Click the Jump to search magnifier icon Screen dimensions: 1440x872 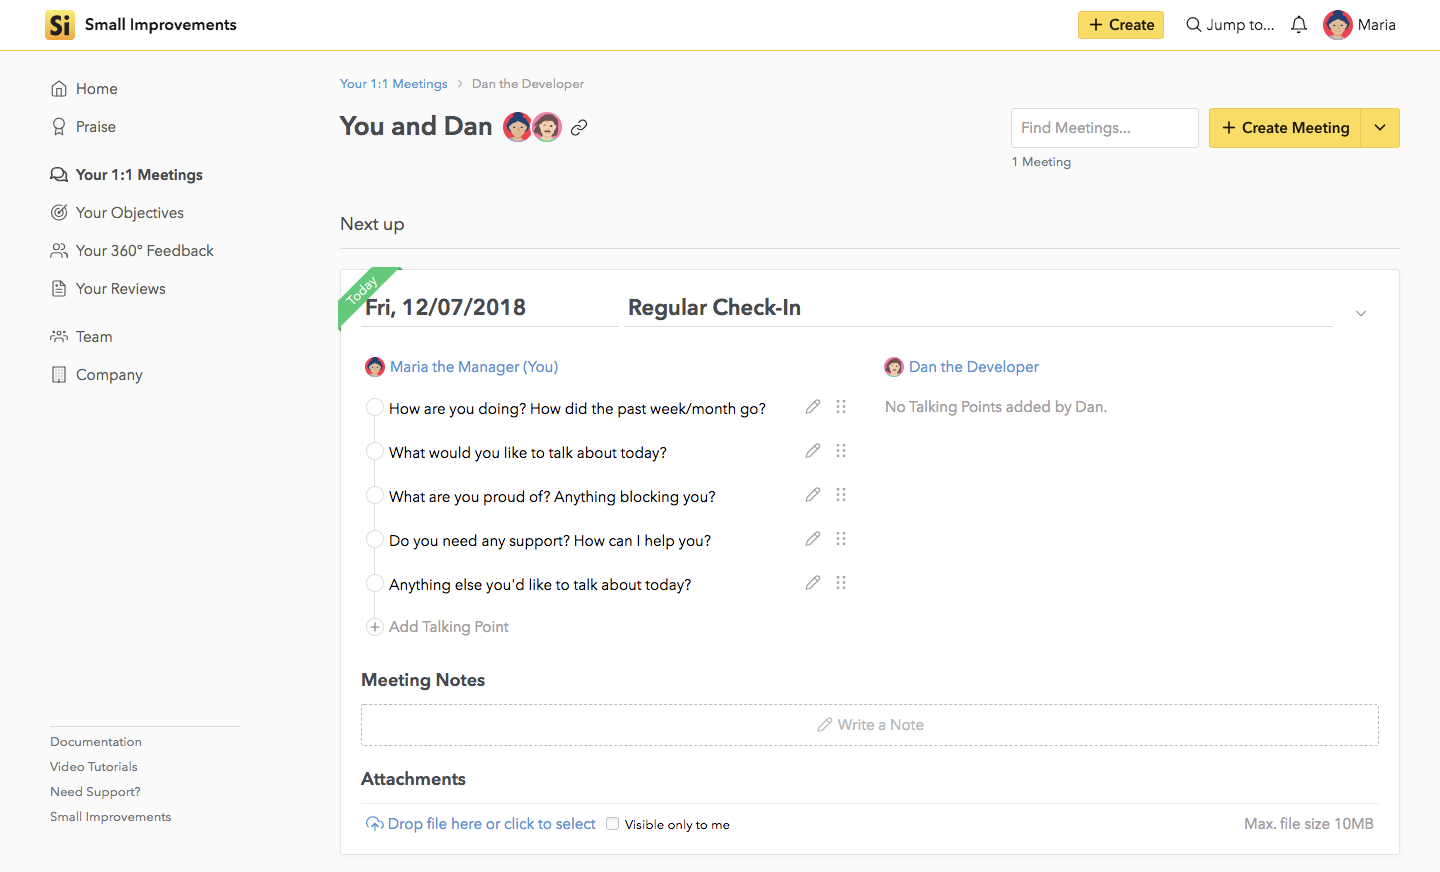1193,25
